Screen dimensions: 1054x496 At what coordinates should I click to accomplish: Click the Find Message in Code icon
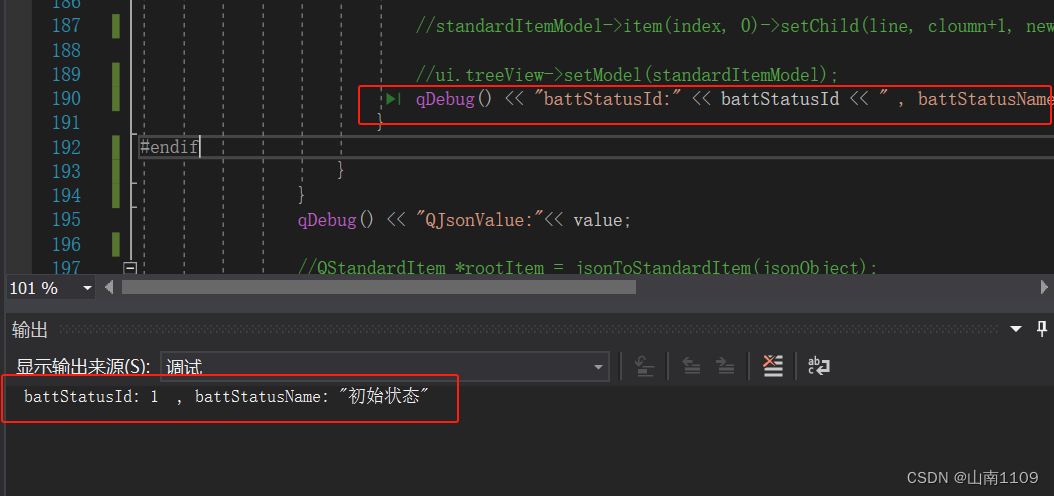point(645,366)
